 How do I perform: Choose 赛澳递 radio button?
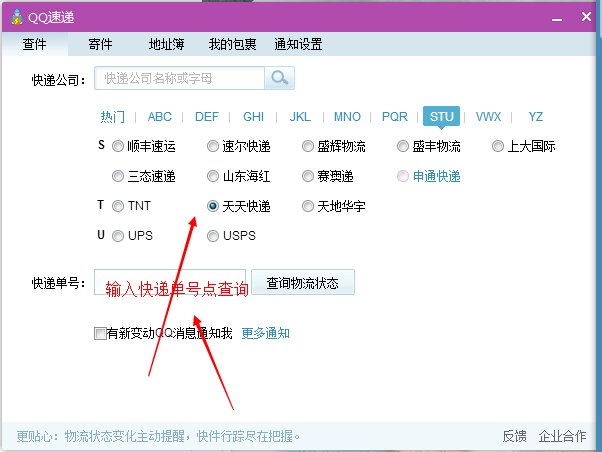coord(308,176)
